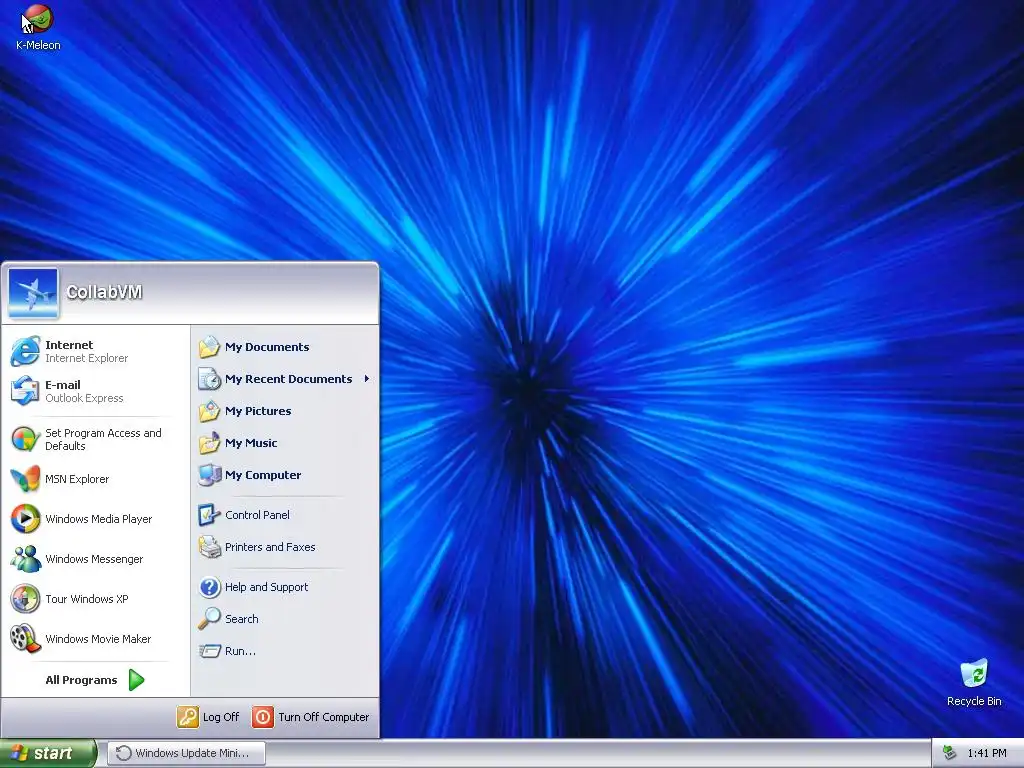Click the My Music folder icon
Image resolution: width=1024 pixels, height=768 pixels.
pos(210,443)
